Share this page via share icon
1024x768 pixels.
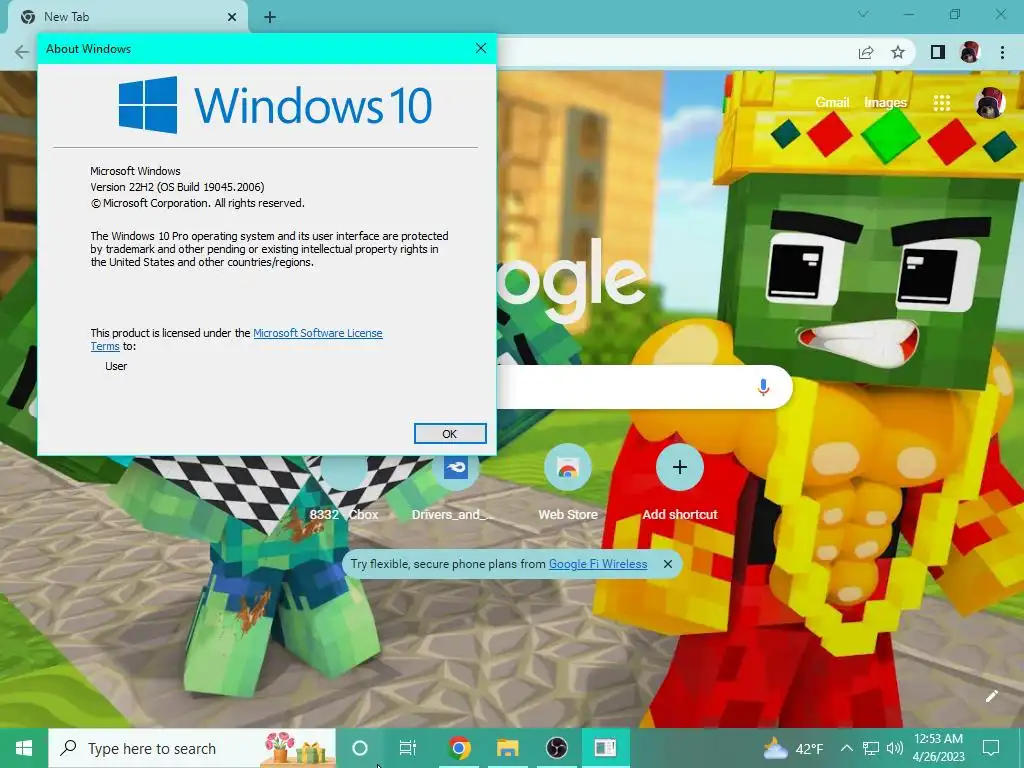click(866, 52)
